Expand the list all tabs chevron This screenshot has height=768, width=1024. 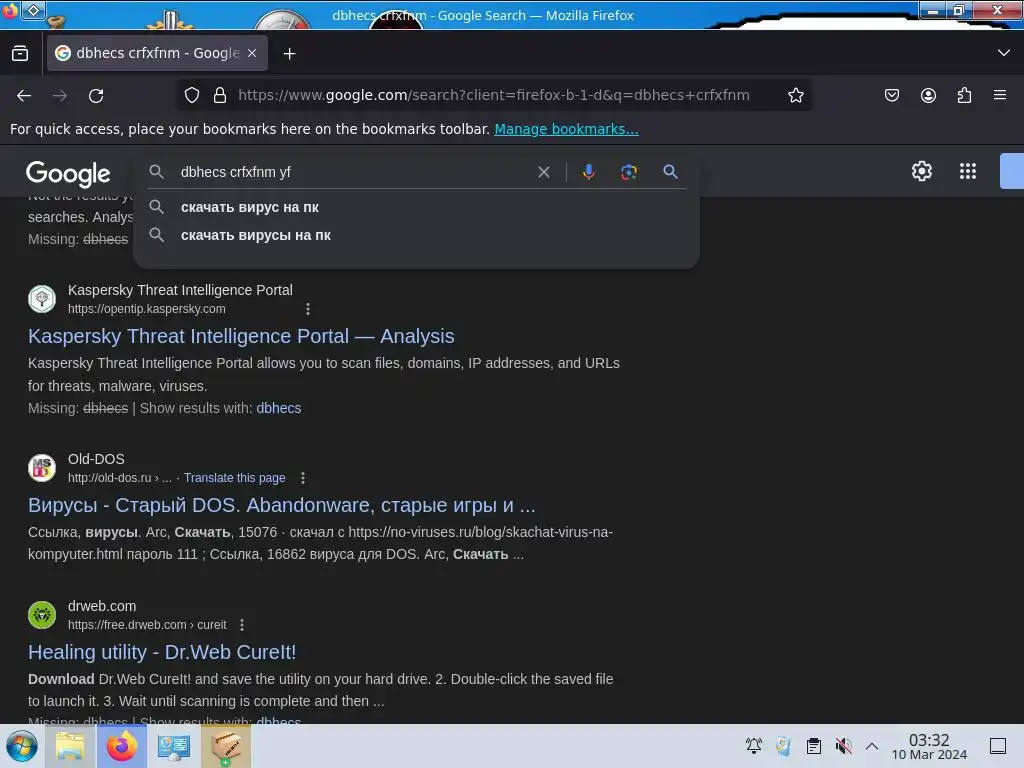1004,53
